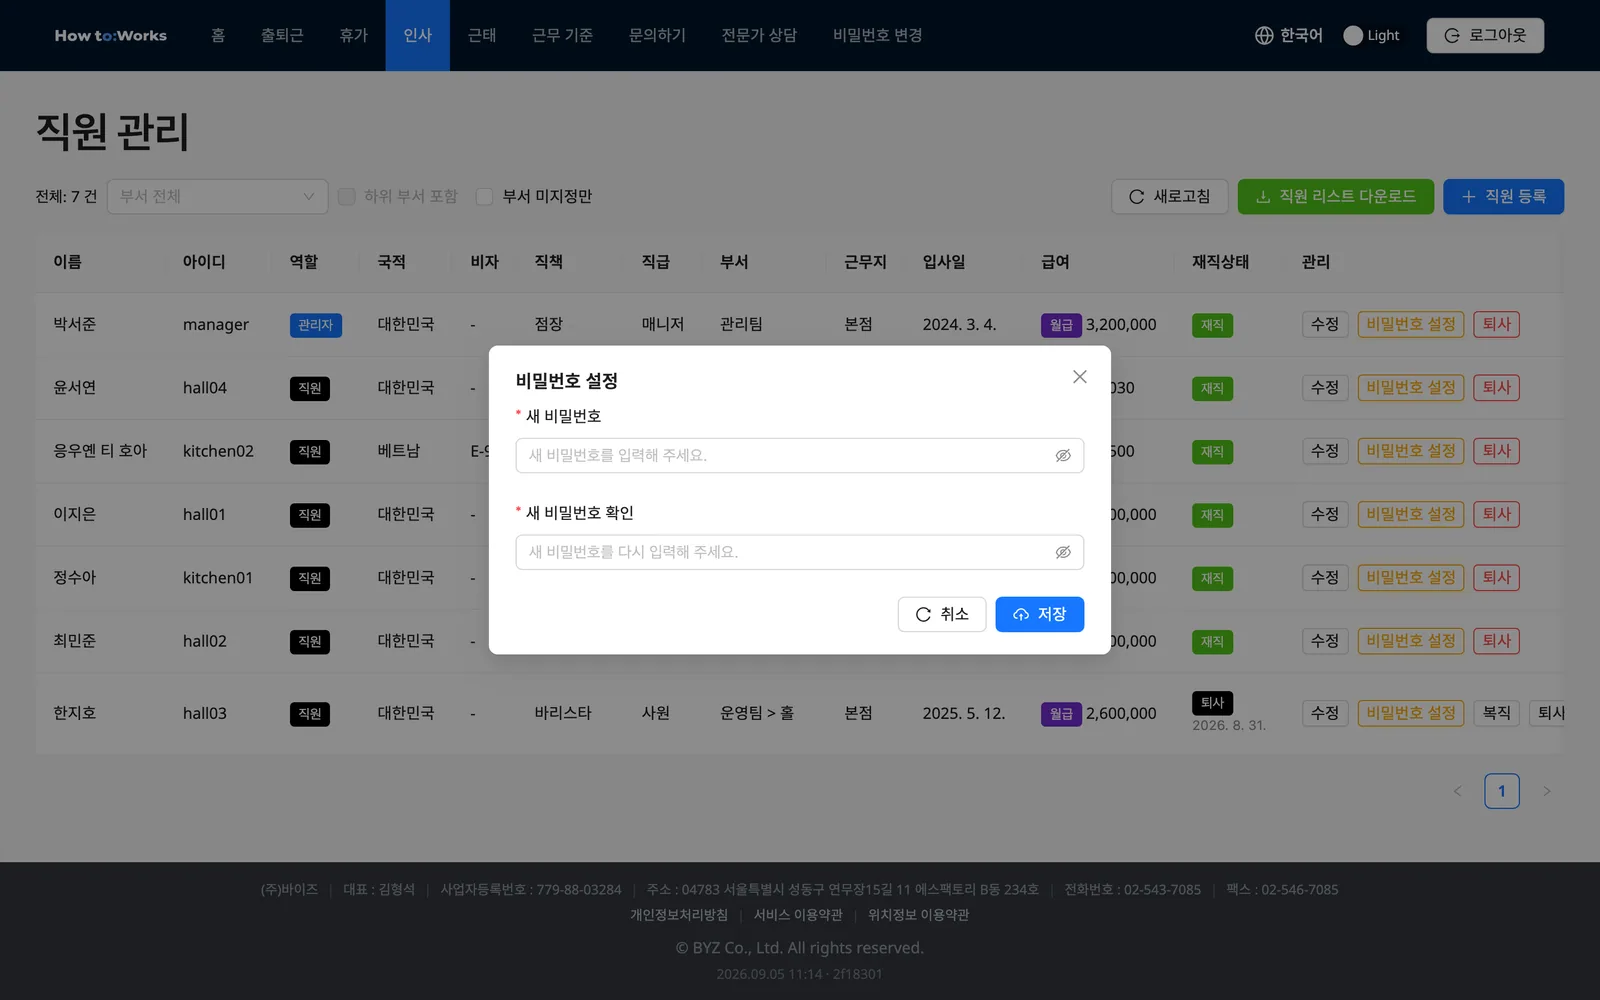Open 위치정보 이용약관 footer link
This screenshot has width=1600, height=1000.
918,915
